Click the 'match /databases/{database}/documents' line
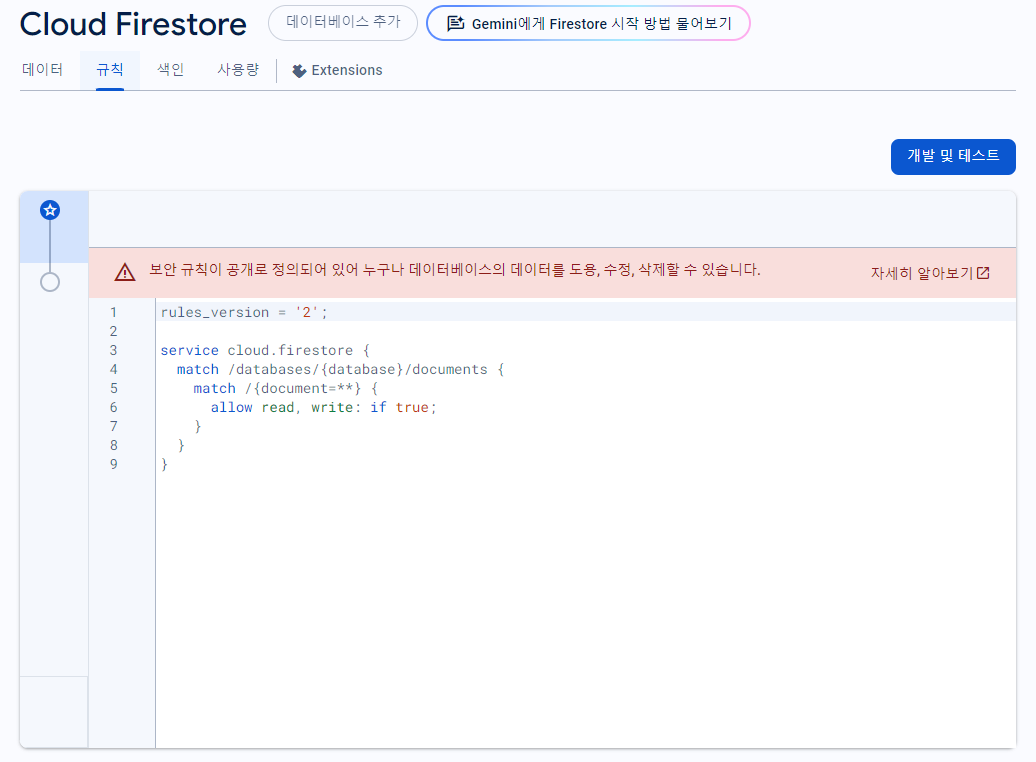 click(340, 369)
